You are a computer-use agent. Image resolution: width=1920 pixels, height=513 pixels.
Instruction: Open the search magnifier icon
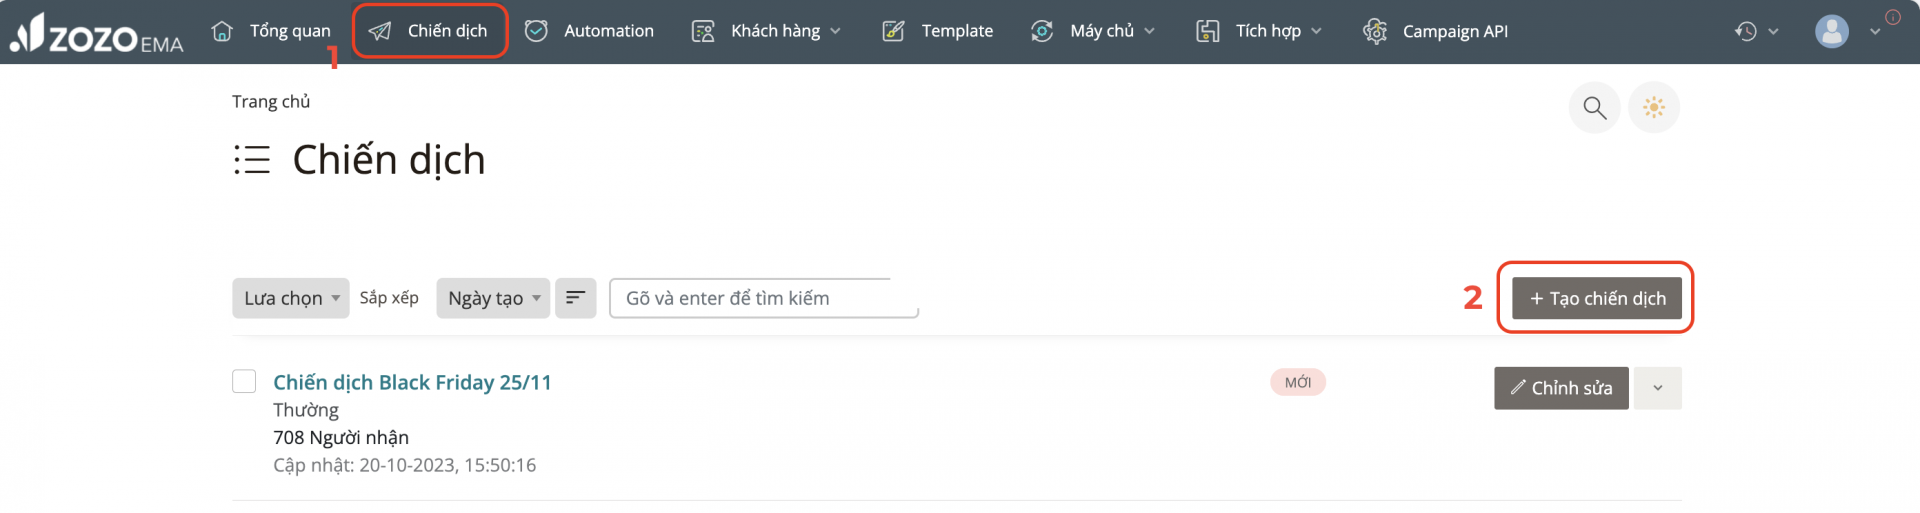[x=1594, y=107]
